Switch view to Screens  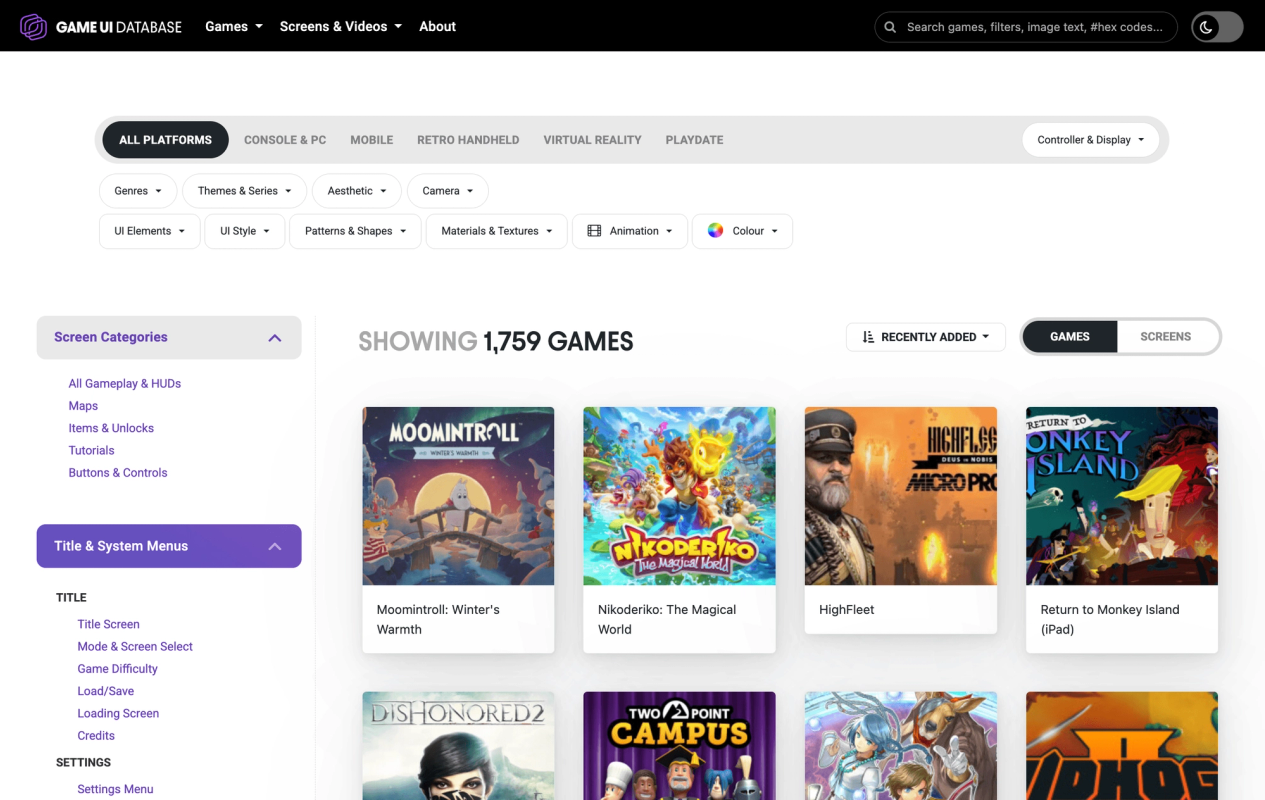pos(1166,337)
